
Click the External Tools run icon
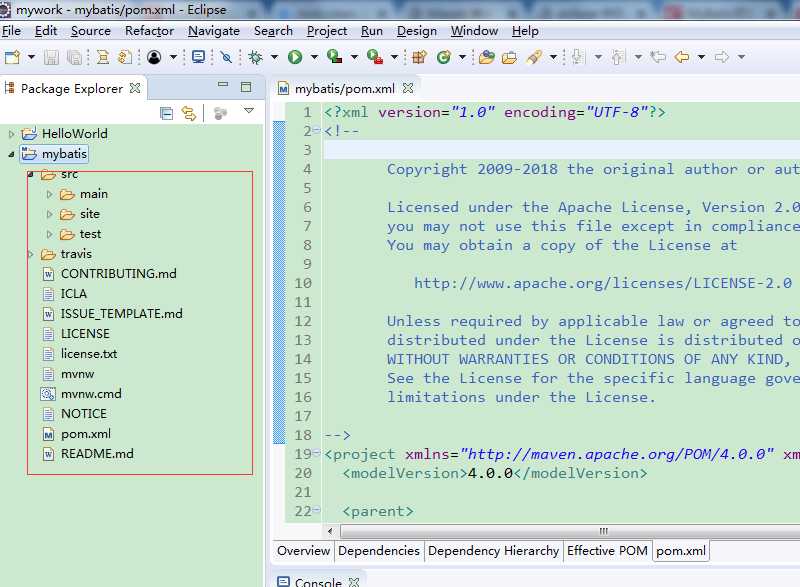click(375, 57)
